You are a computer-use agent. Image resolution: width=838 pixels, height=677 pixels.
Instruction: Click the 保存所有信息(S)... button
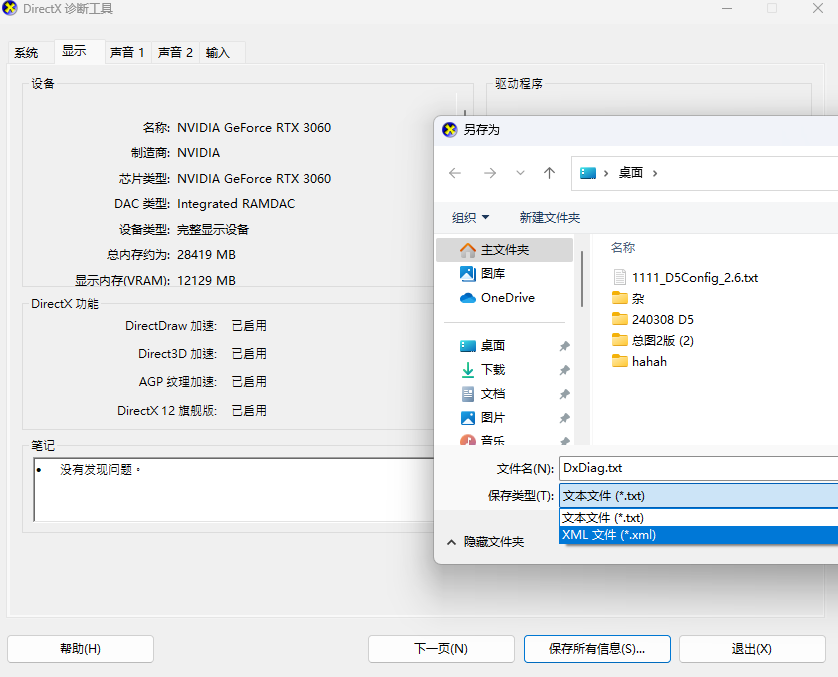coord(597,649)
